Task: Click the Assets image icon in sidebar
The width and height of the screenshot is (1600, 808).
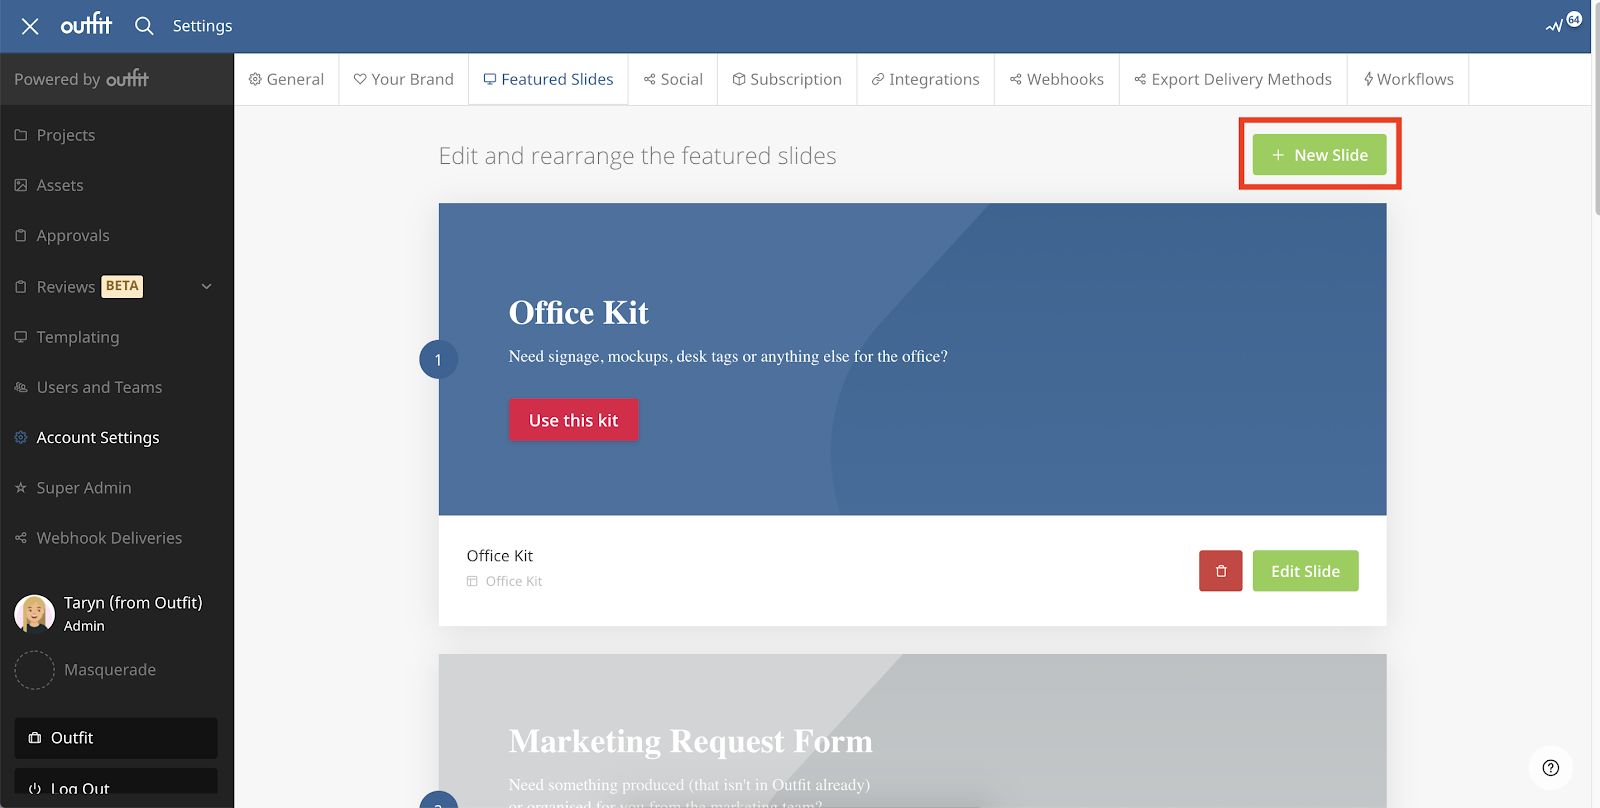Action: tap(21, 185)
